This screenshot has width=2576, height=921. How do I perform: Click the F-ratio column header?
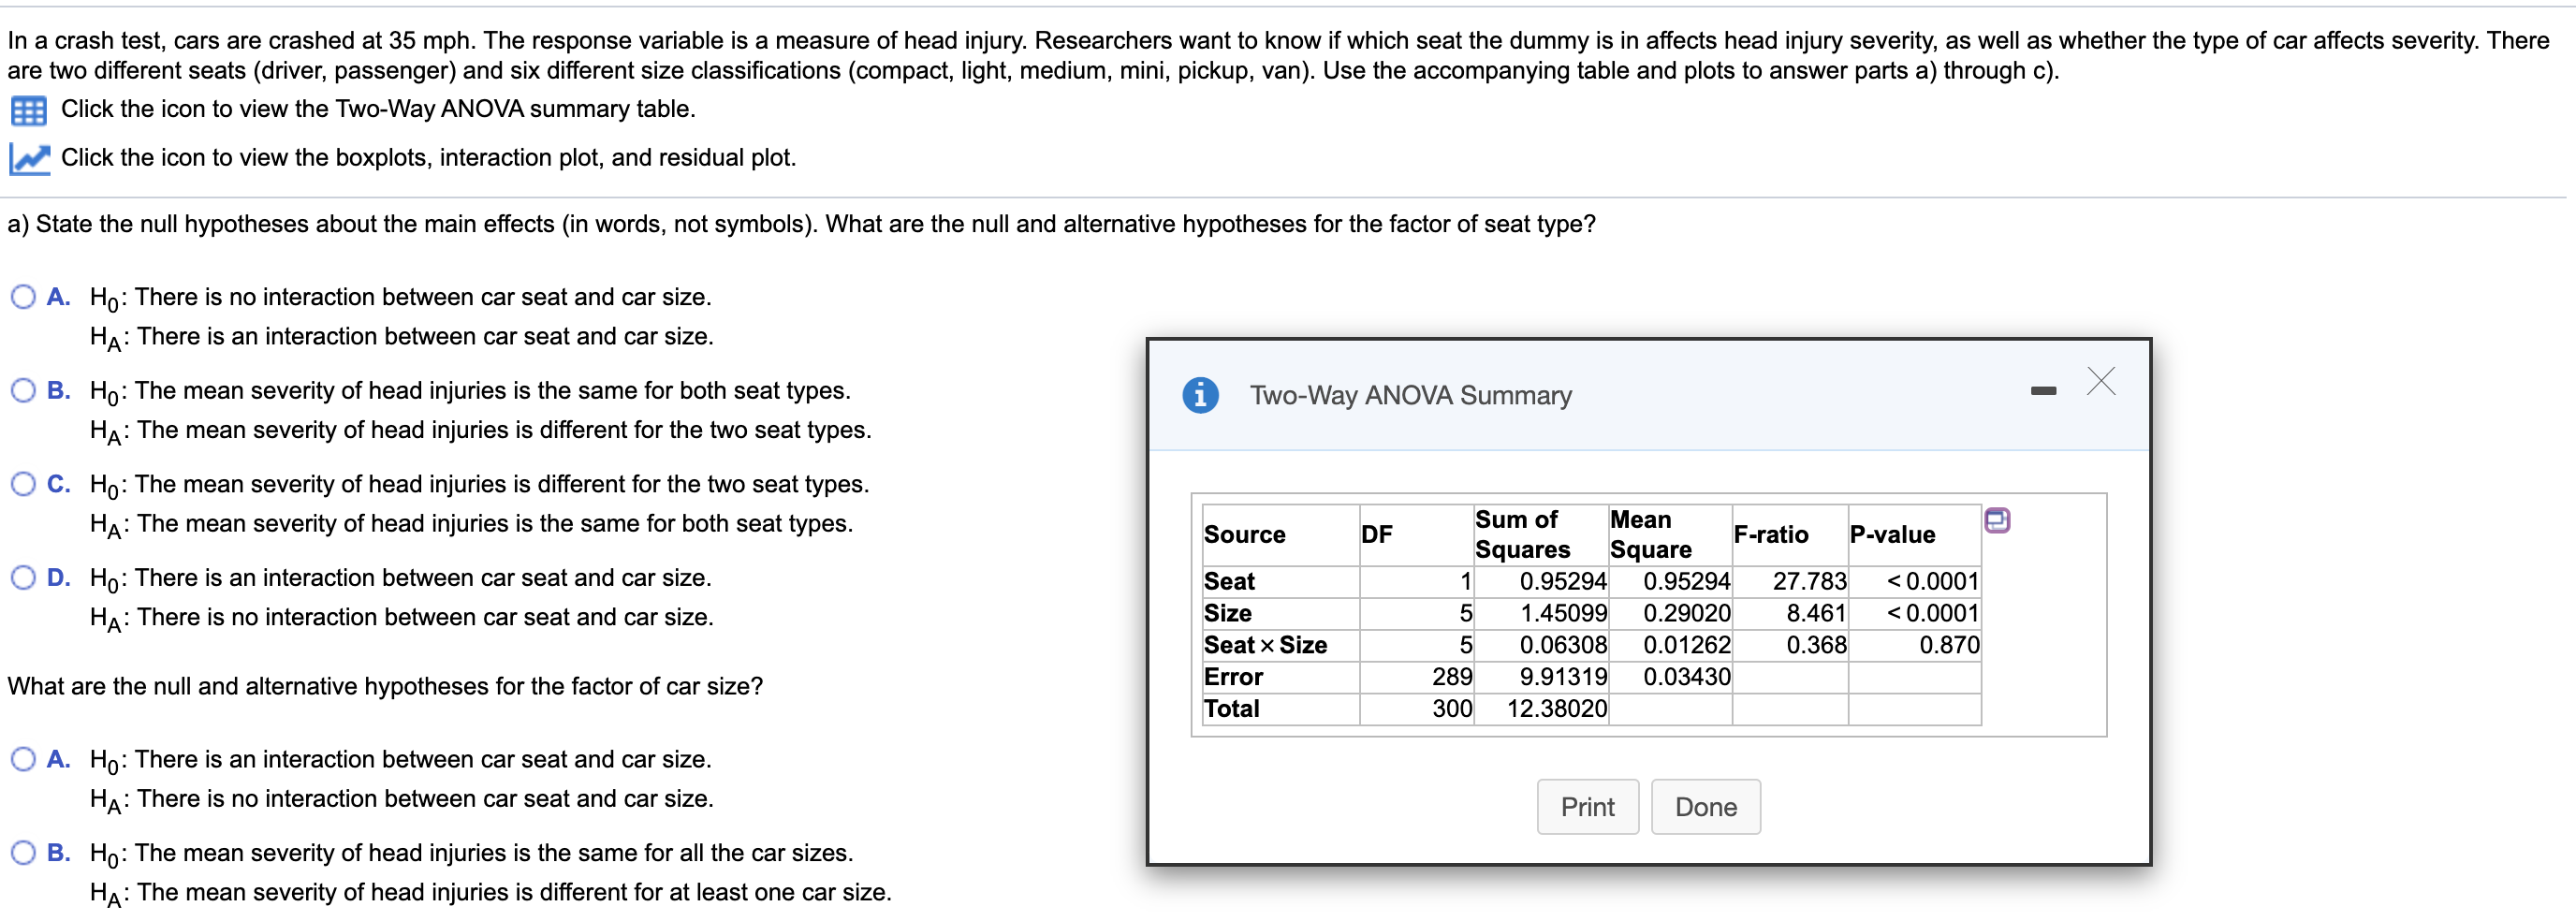(x=1770, y=535)
